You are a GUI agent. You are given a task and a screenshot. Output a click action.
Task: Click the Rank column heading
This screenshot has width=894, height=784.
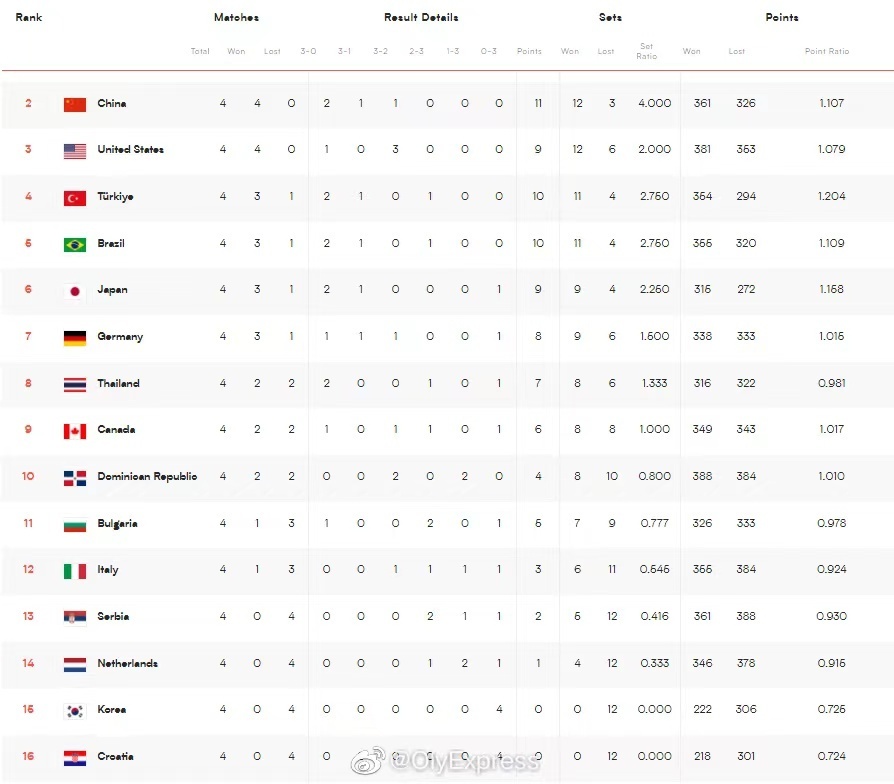click(x=29, y=17)
